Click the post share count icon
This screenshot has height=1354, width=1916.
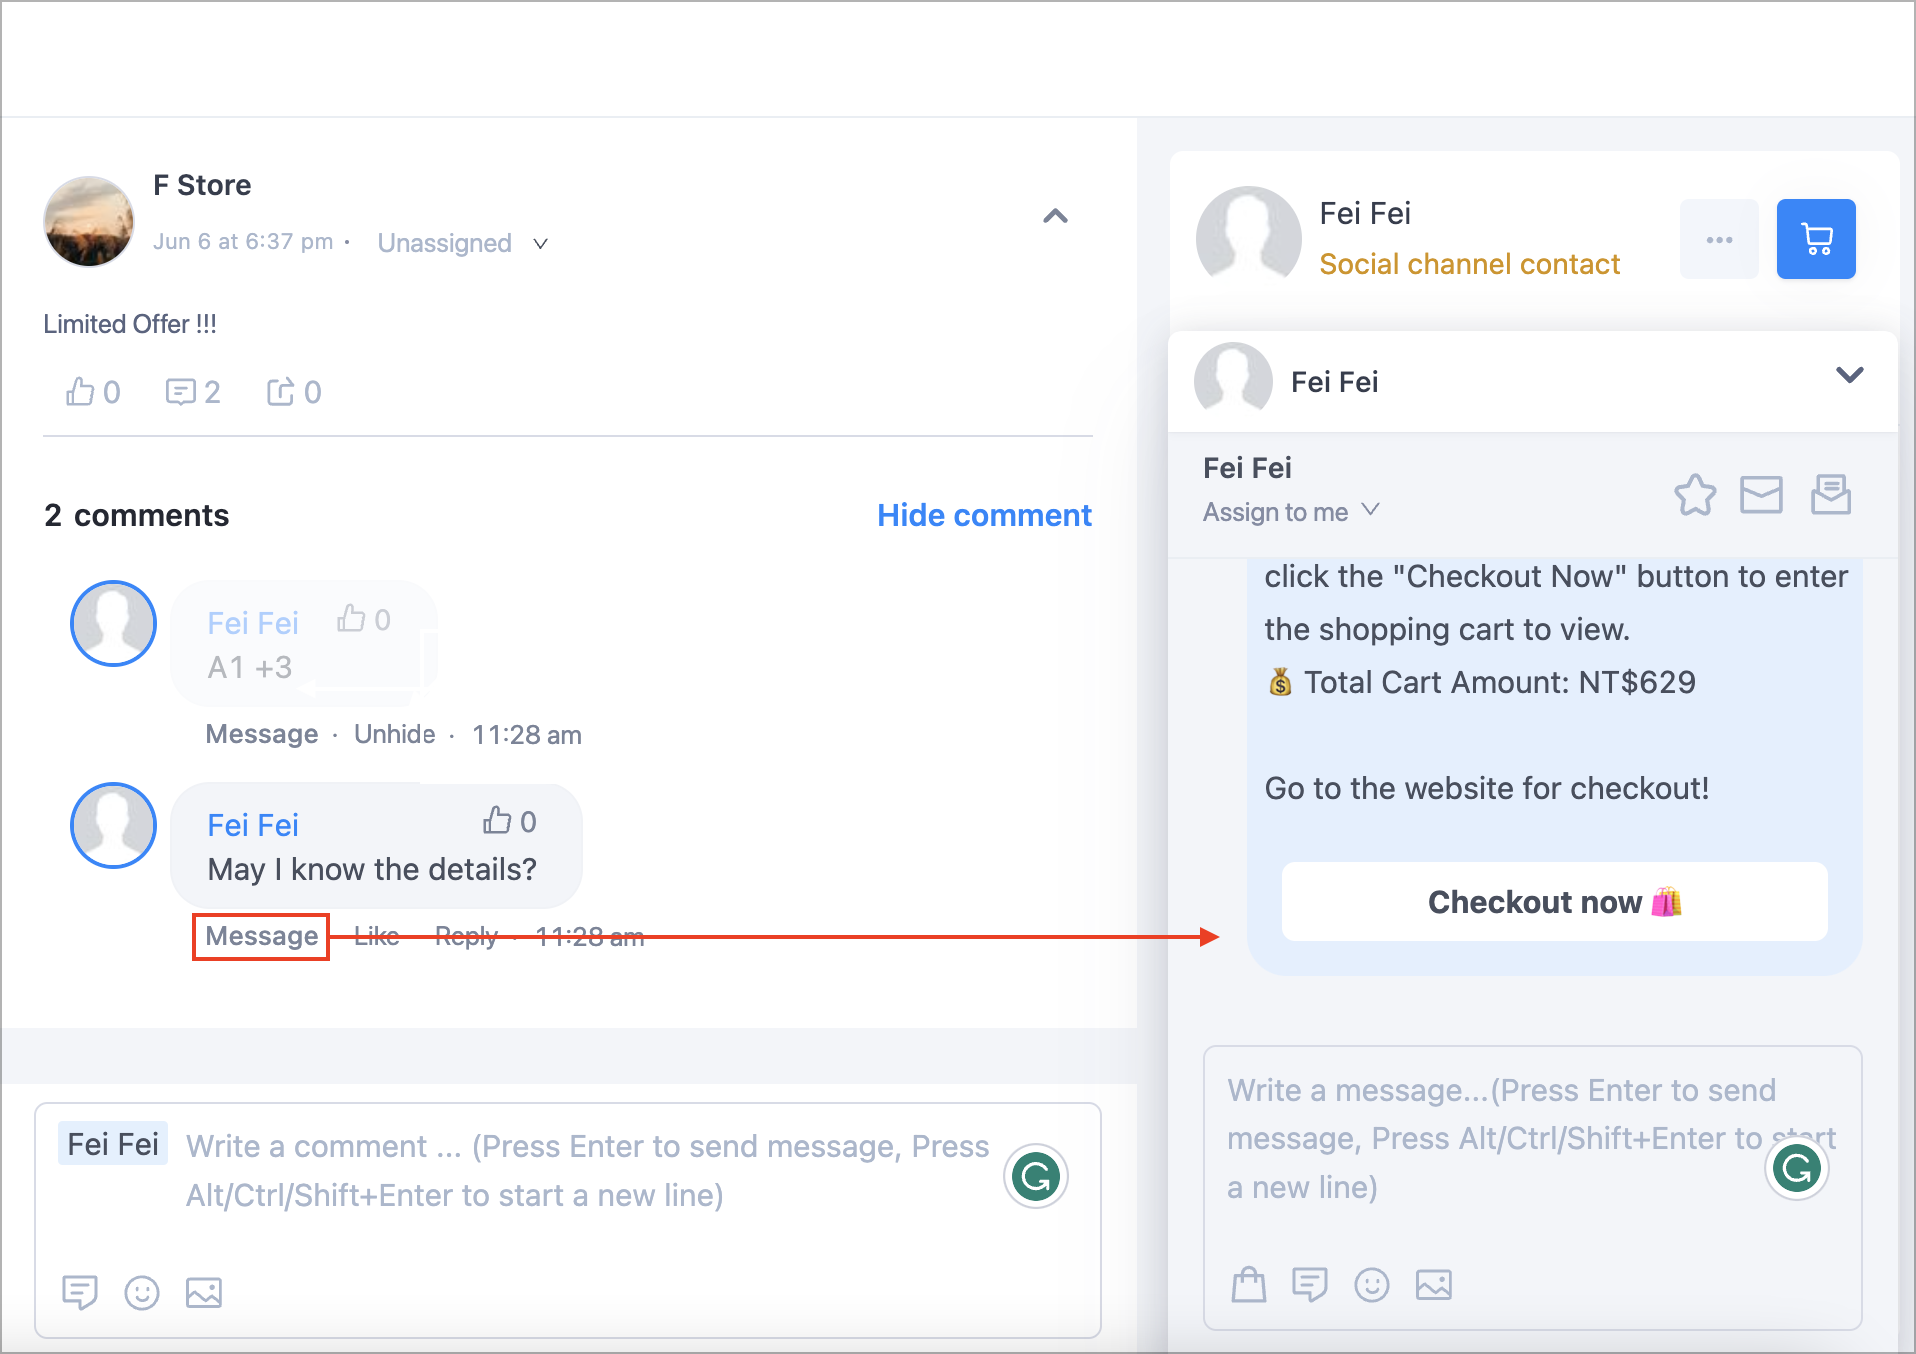click(281, 391)
